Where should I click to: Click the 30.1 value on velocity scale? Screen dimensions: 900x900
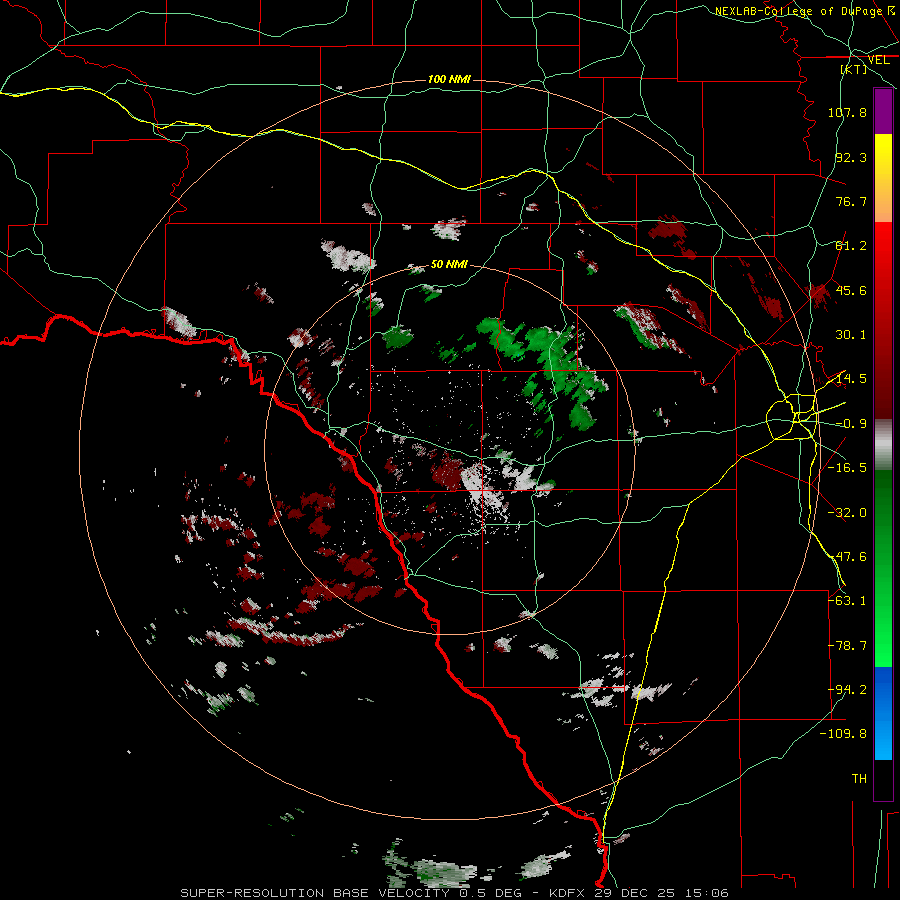pos(851,335)
